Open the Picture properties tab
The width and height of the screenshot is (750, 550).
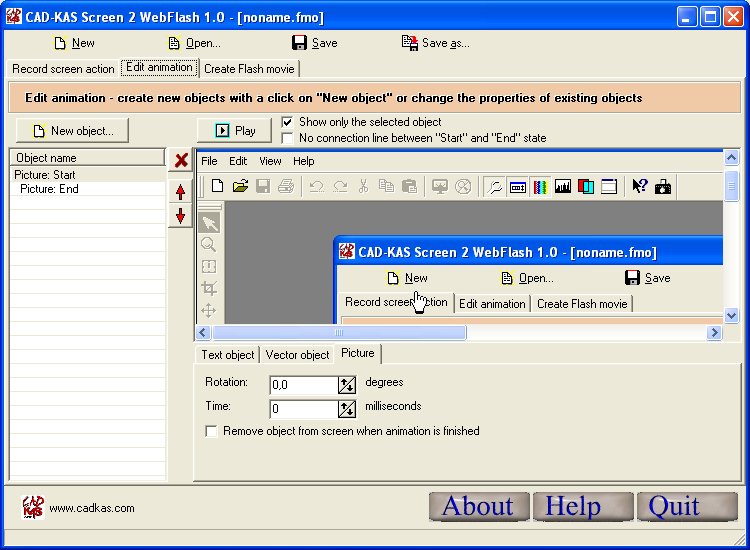click(358, 353)
